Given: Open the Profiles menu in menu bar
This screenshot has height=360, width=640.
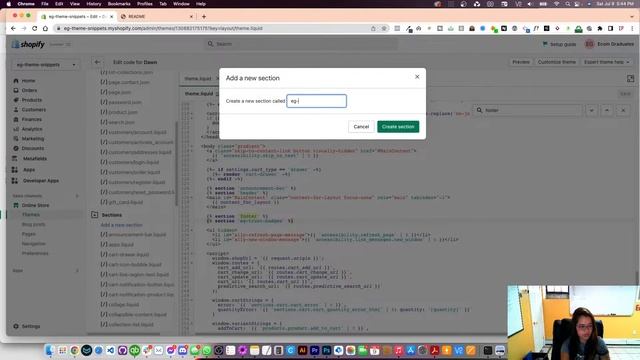Looking at the screenshot, I should pyautogui.click(x=144, y=4).
